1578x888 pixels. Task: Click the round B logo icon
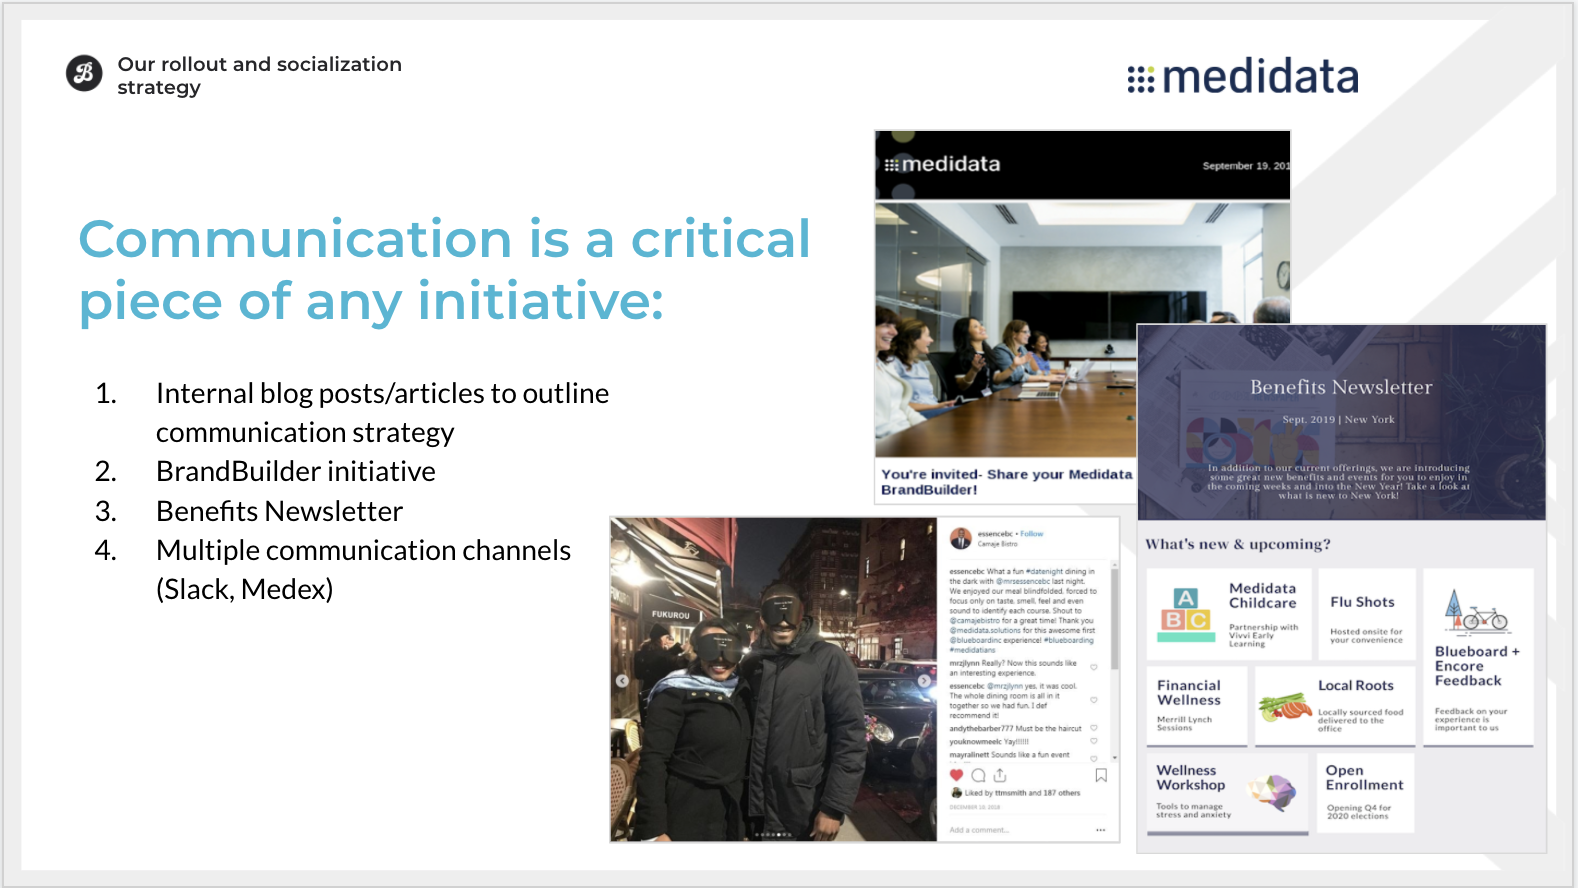point(84,73)
